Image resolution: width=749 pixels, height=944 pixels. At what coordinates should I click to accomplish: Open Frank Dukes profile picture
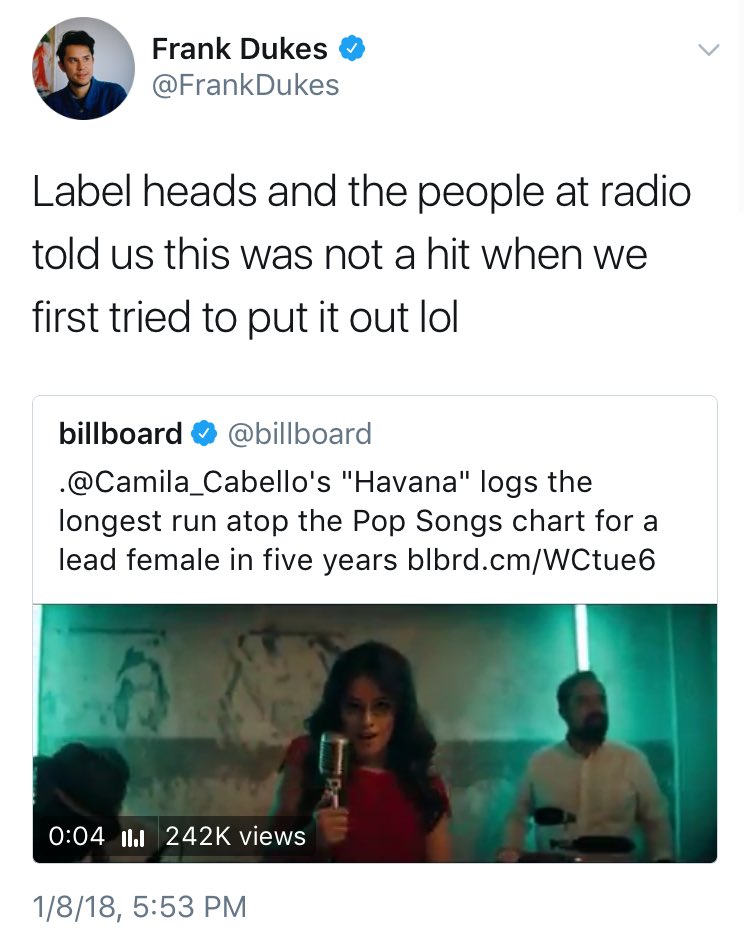coord(84,68)
